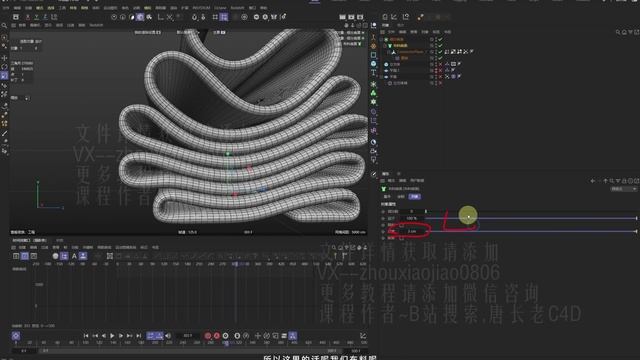
Task: Click the up arrow in Attribute Manager
Action: 606,180
